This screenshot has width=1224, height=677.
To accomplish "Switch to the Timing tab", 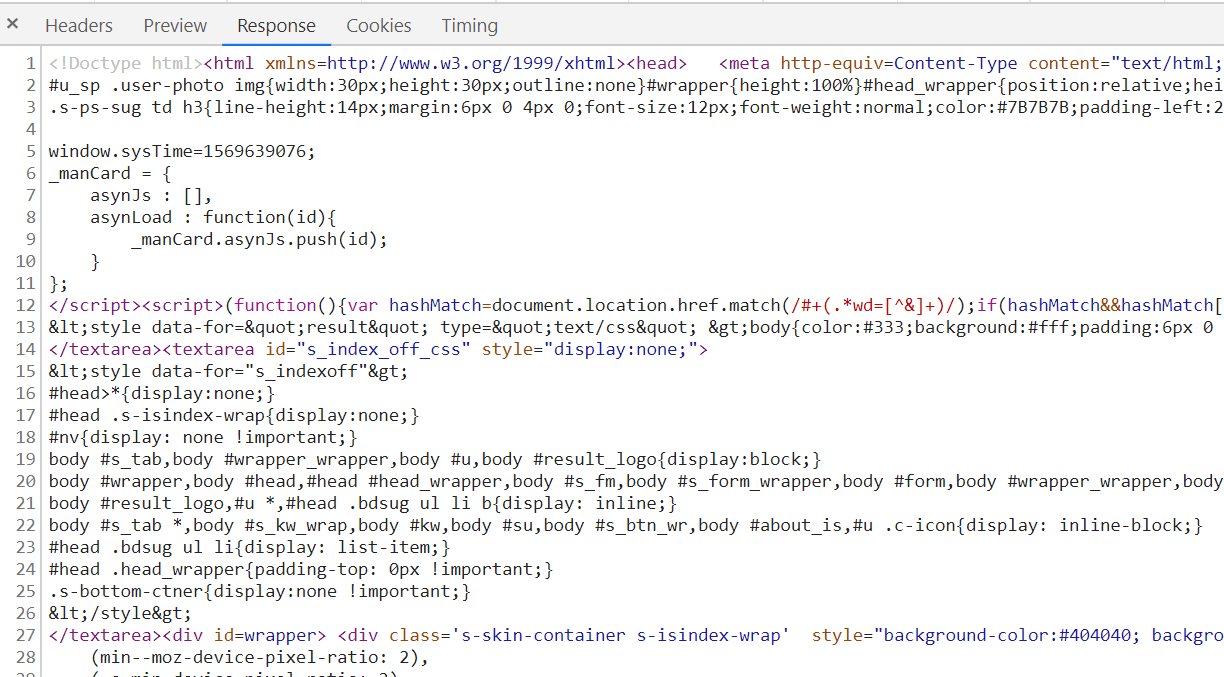I will tap(469, 26).
